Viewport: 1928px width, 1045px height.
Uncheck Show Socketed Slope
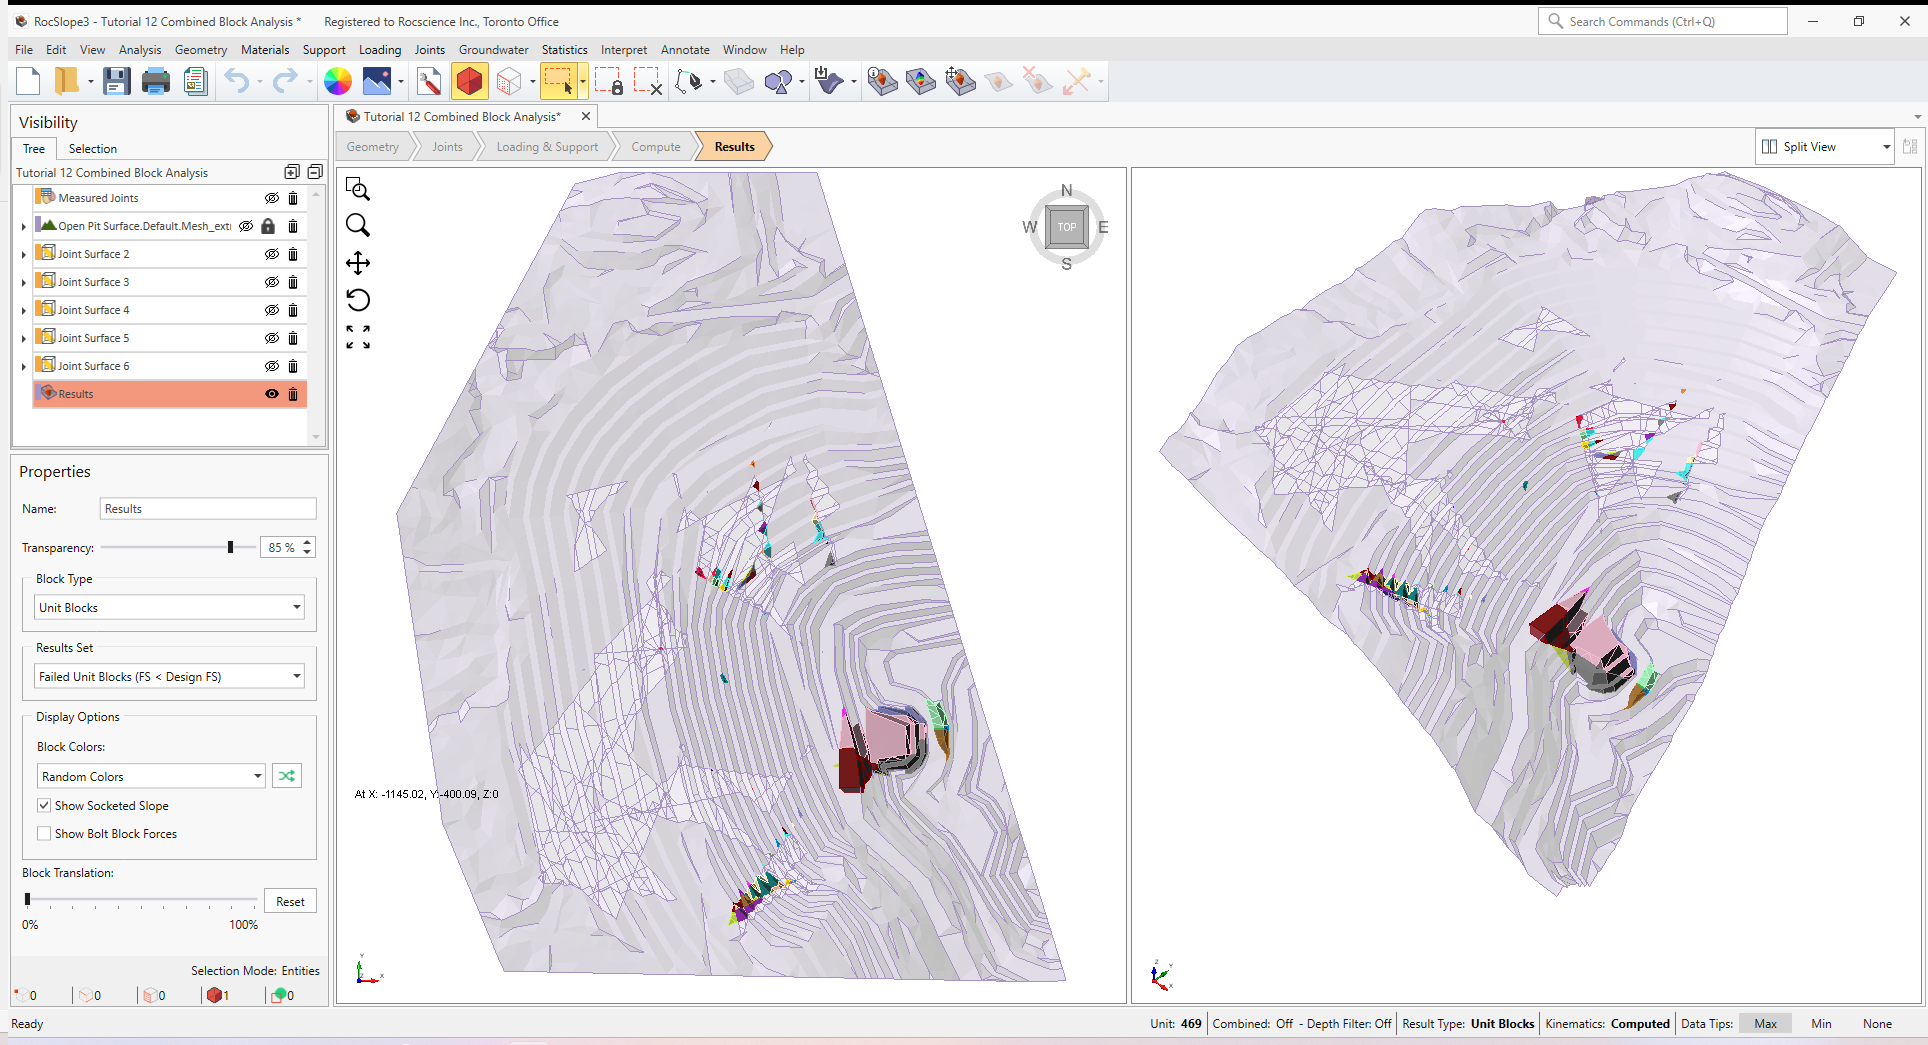click(x=44, y=806)
